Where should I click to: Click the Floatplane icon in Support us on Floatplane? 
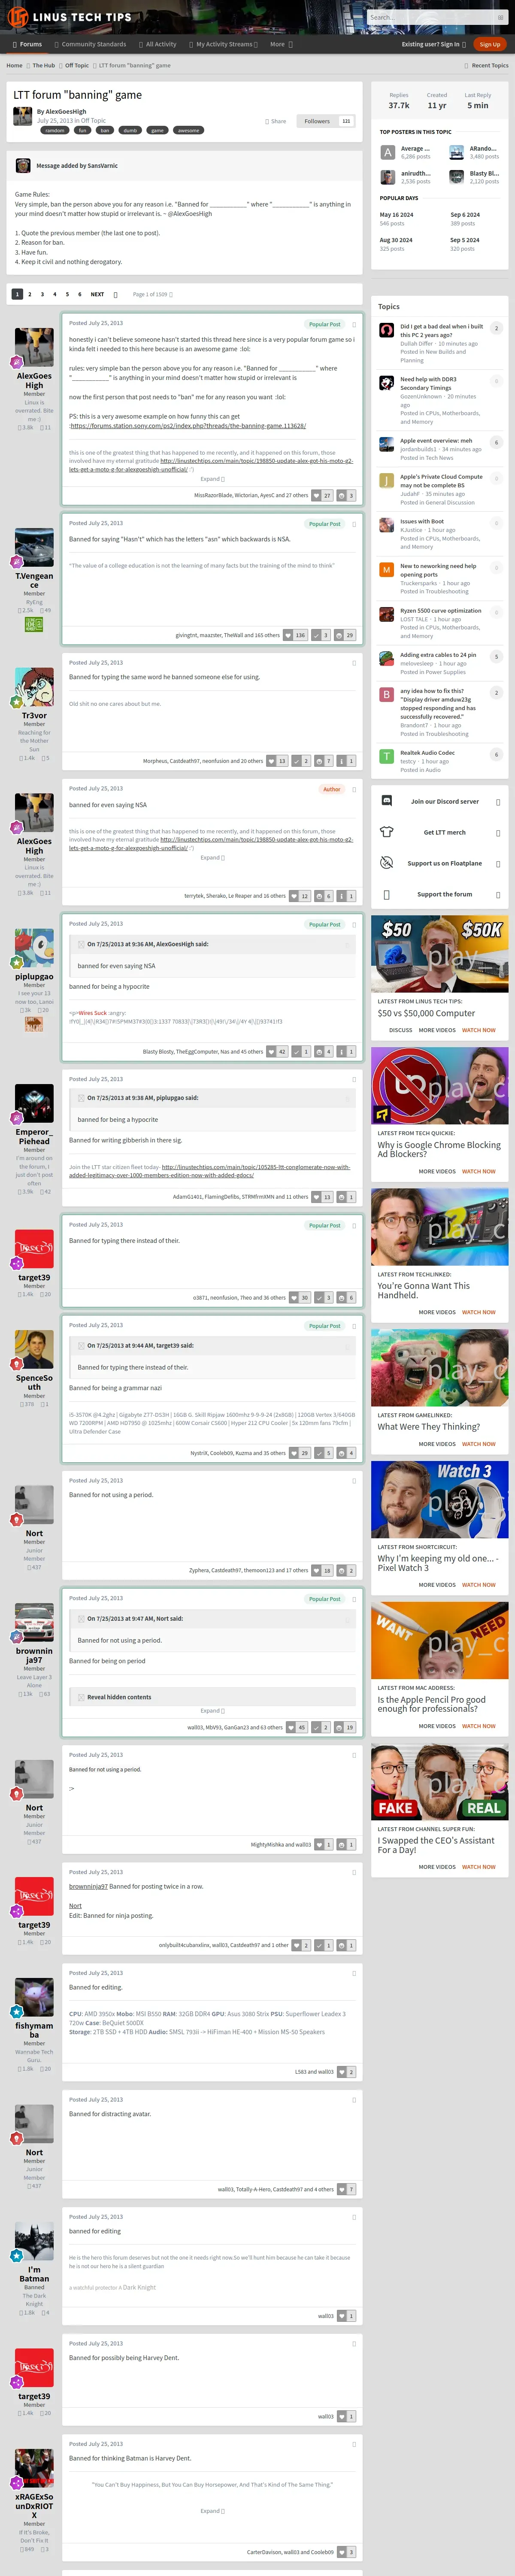(x=387, y=863)
